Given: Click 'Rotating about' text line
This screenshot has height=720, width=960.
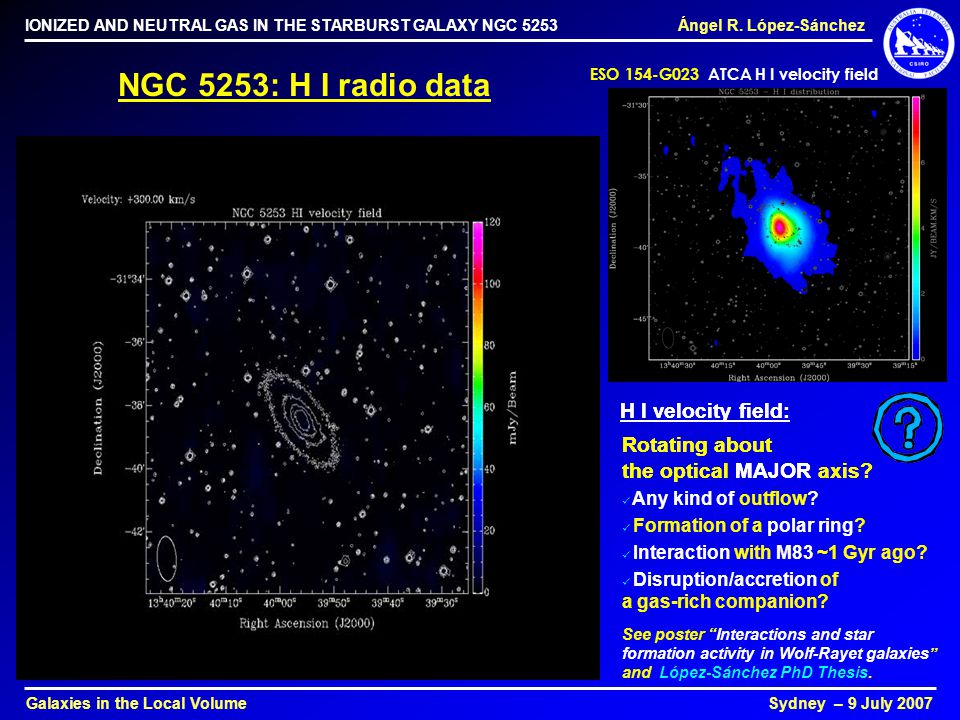Looking at the screenshot, I should tap(697, 445).
